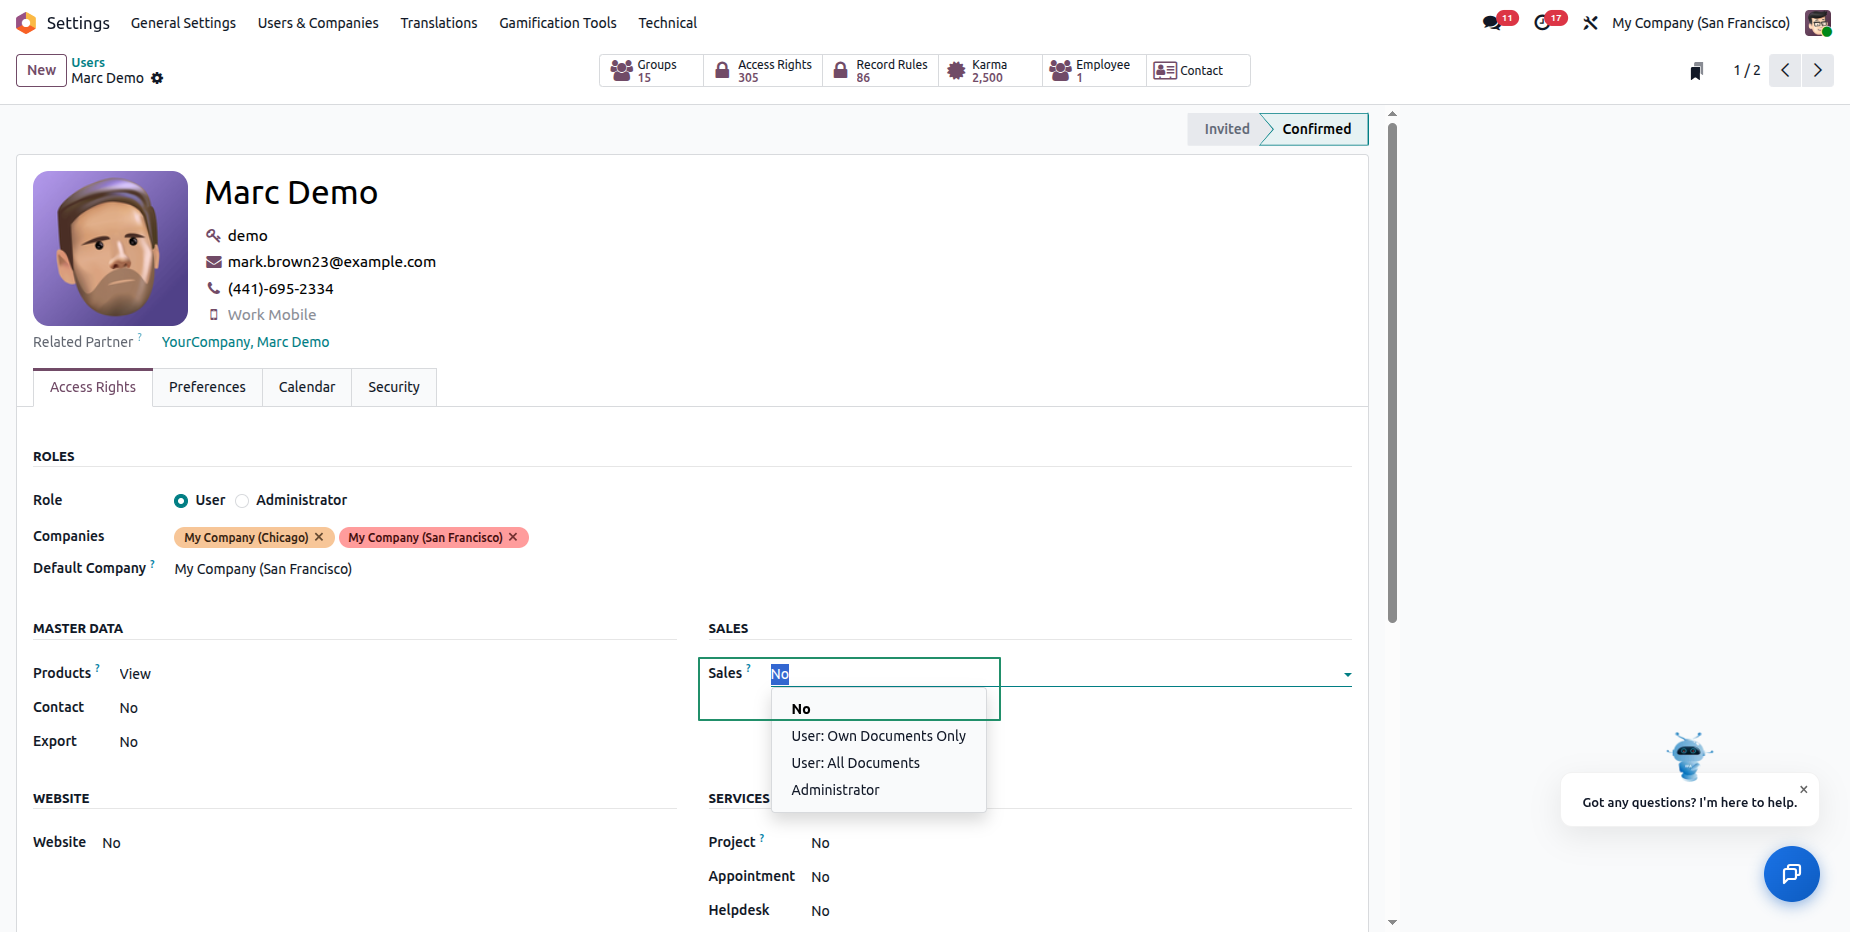This screenshot has height=932, width=1850.
Task: Open the Products access dropdown
Action: tap(397, 674)
